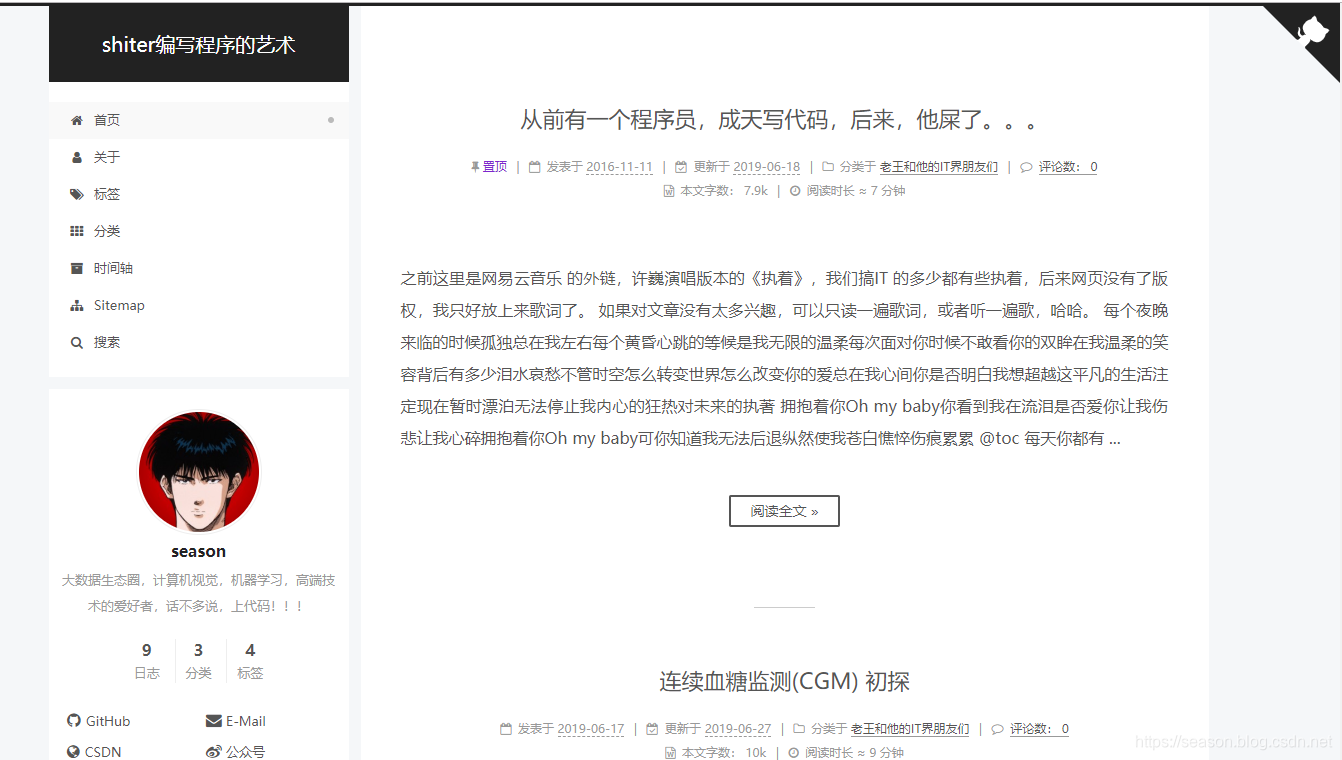Click the tag icon beside 标签
1342x760 pixels.
76,194
